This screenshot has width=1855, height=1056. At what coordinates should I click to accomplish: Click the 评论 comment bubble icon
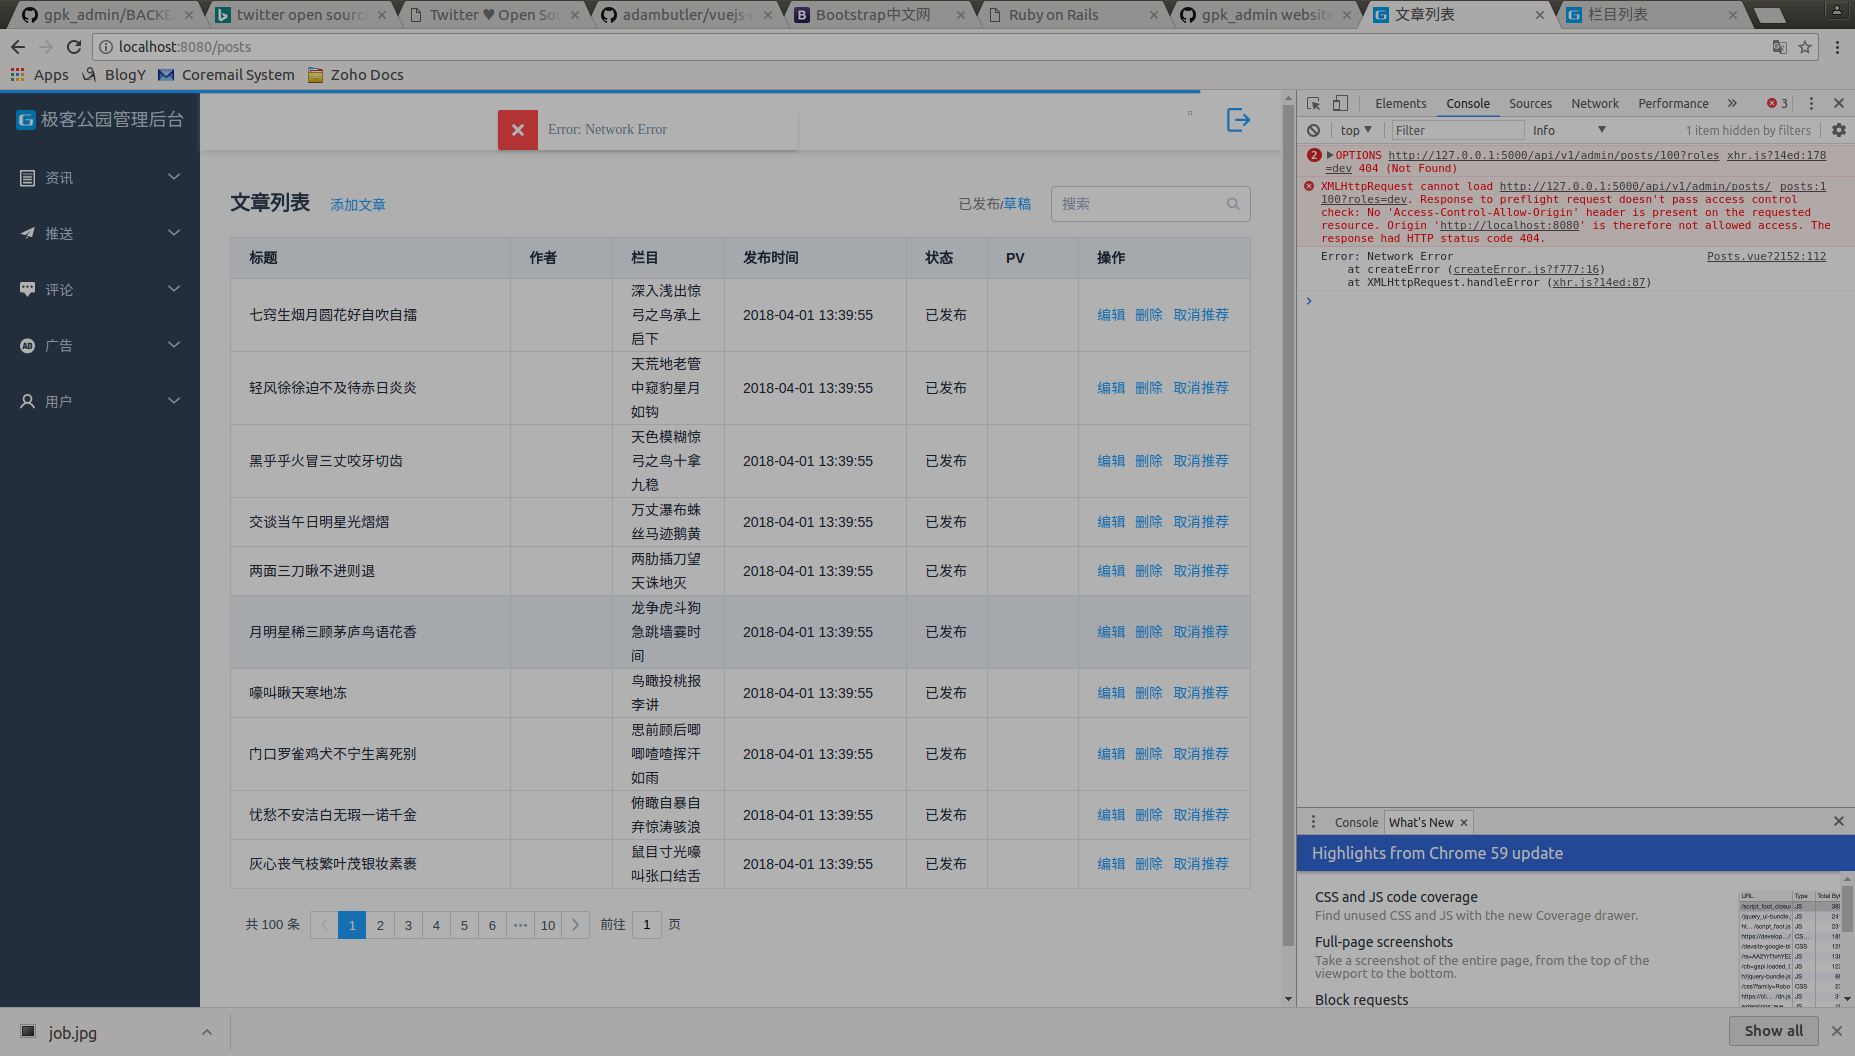coord(27,289)
